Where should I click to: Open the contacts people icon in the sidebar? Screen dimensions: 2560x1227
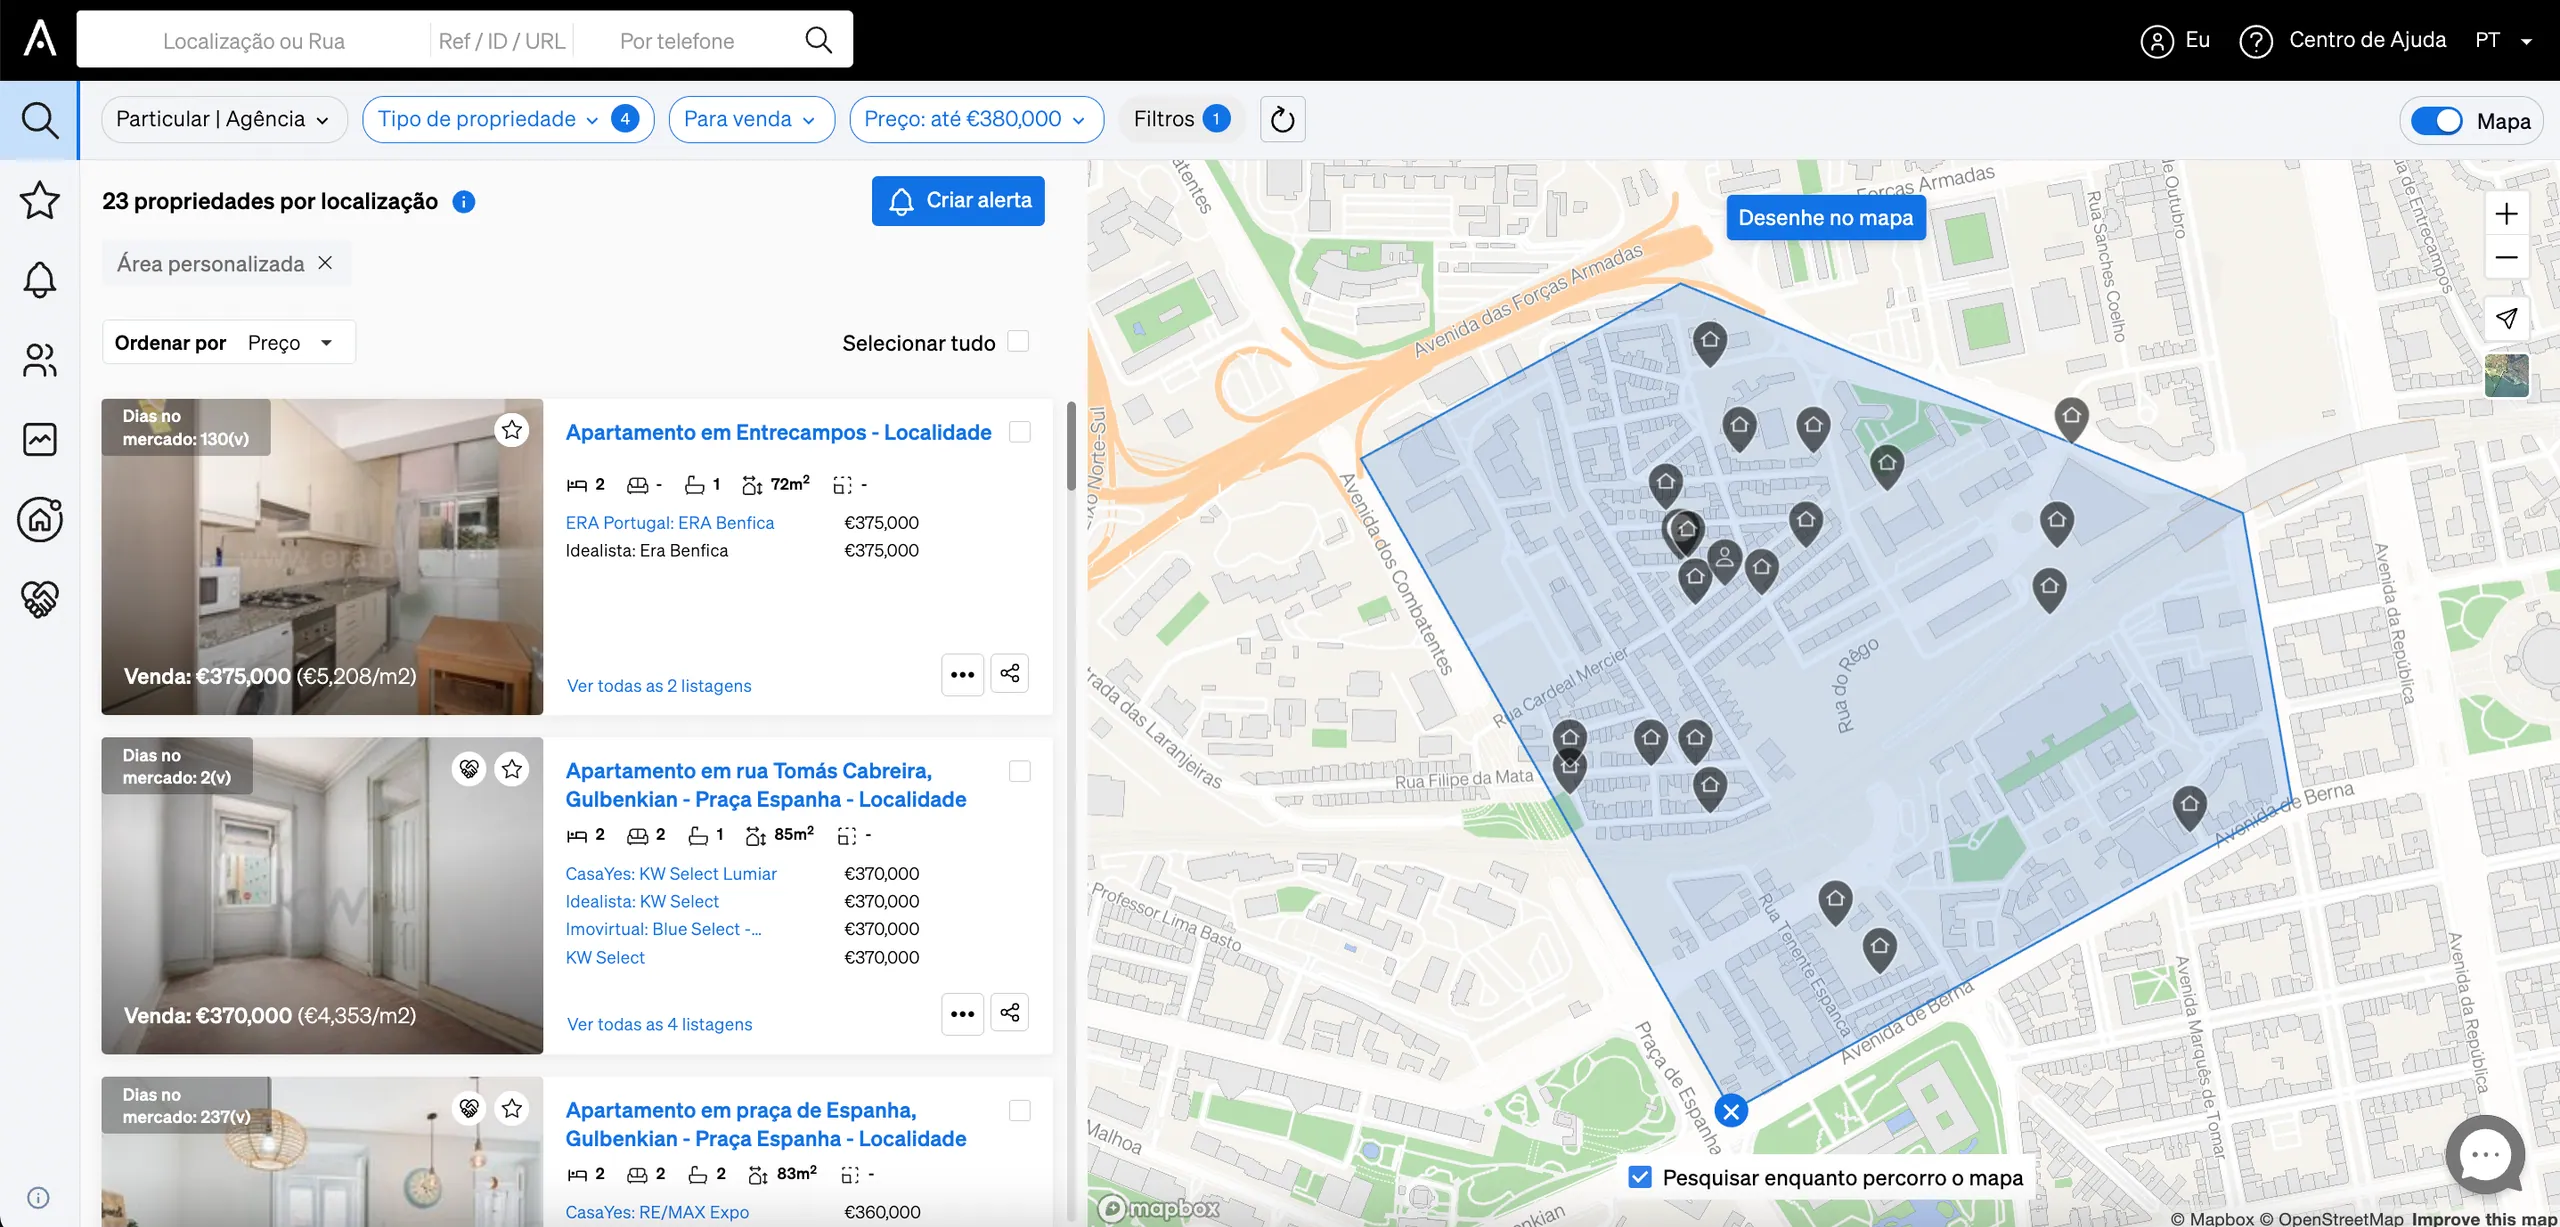(x=39, y=360)
